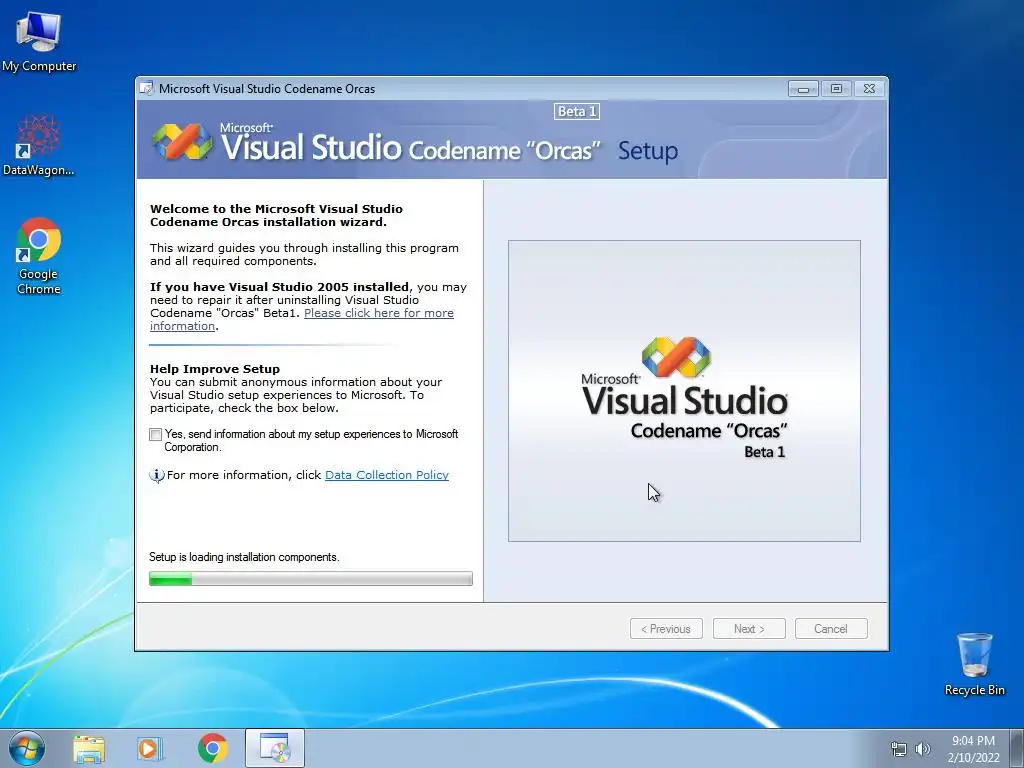Launch Windows Media Player from the taskbar
This screenshot has width=1024, height=768.
point(150,749)
